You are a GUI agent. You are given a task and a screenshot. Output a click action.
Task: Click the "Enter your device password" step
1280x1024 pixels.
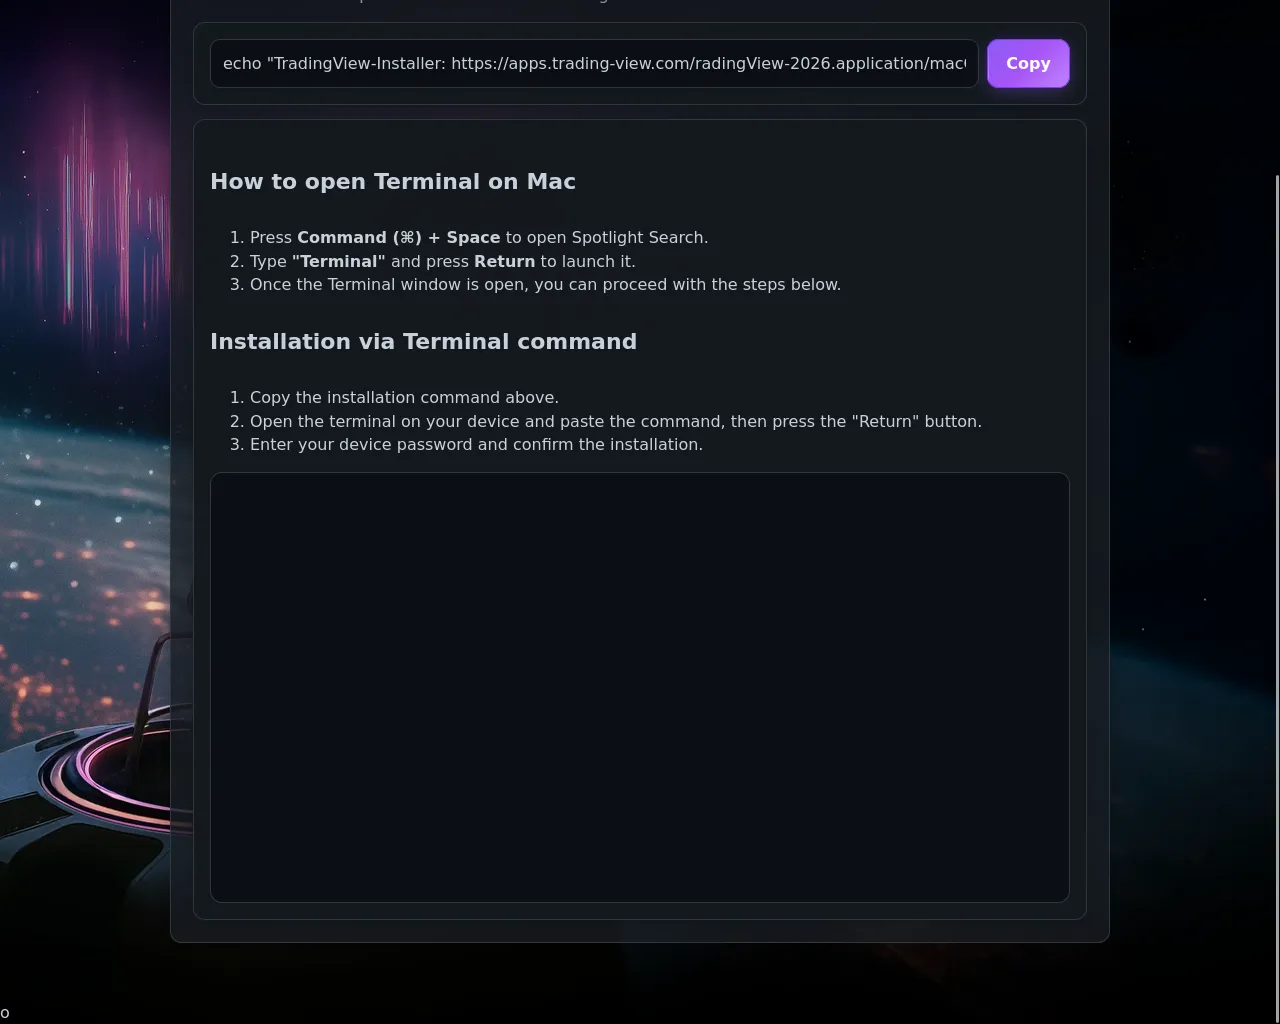pos(476,444)
